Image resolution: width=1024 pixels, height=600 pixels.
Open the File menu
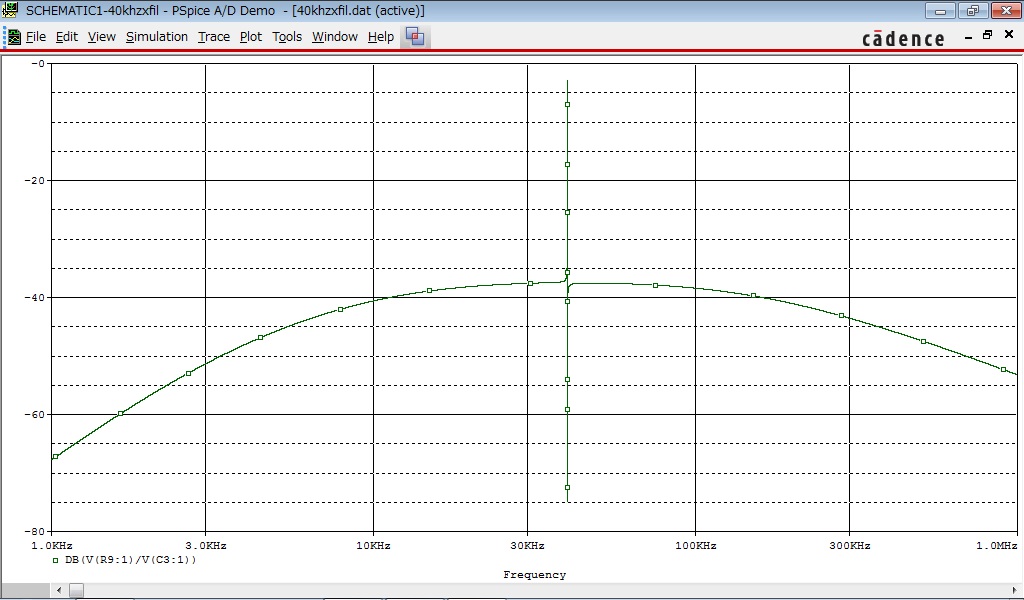35,37
